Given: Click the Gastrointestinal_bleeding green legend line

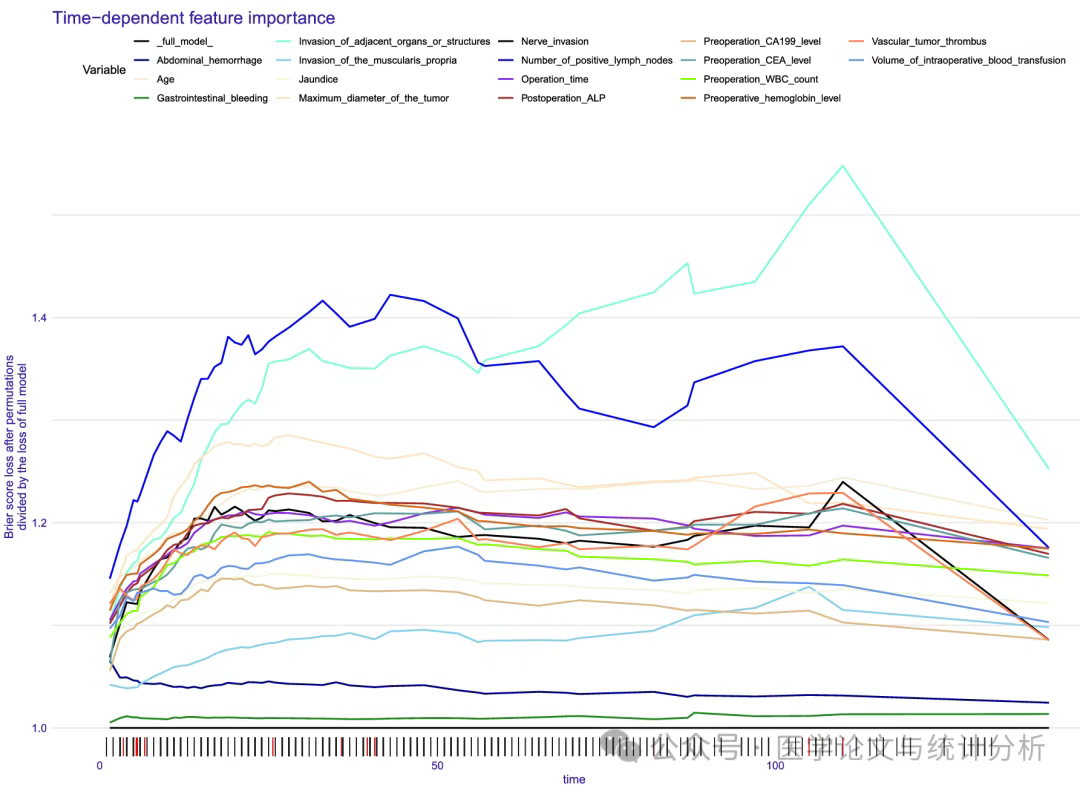Looking at the screenshot, I should coord(141,99).
